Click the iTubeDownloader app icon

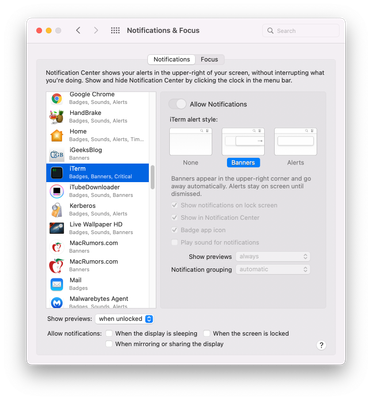[x=57, y=191]
